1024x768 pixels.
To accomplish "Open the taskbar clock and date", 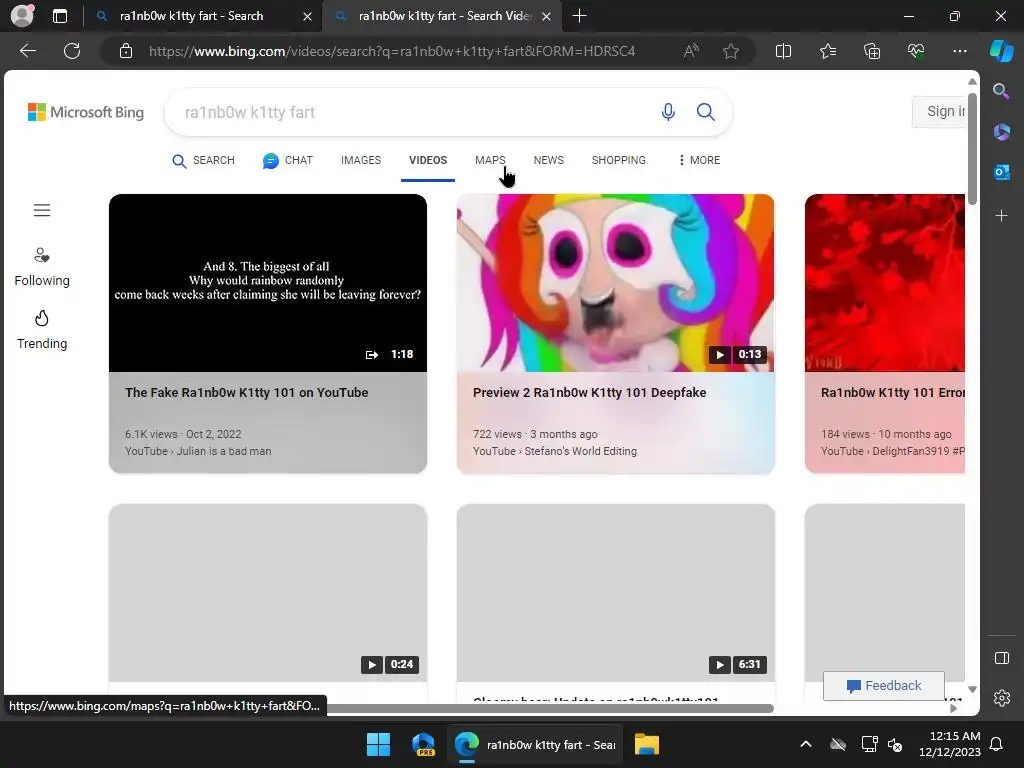I will [950, 744].
